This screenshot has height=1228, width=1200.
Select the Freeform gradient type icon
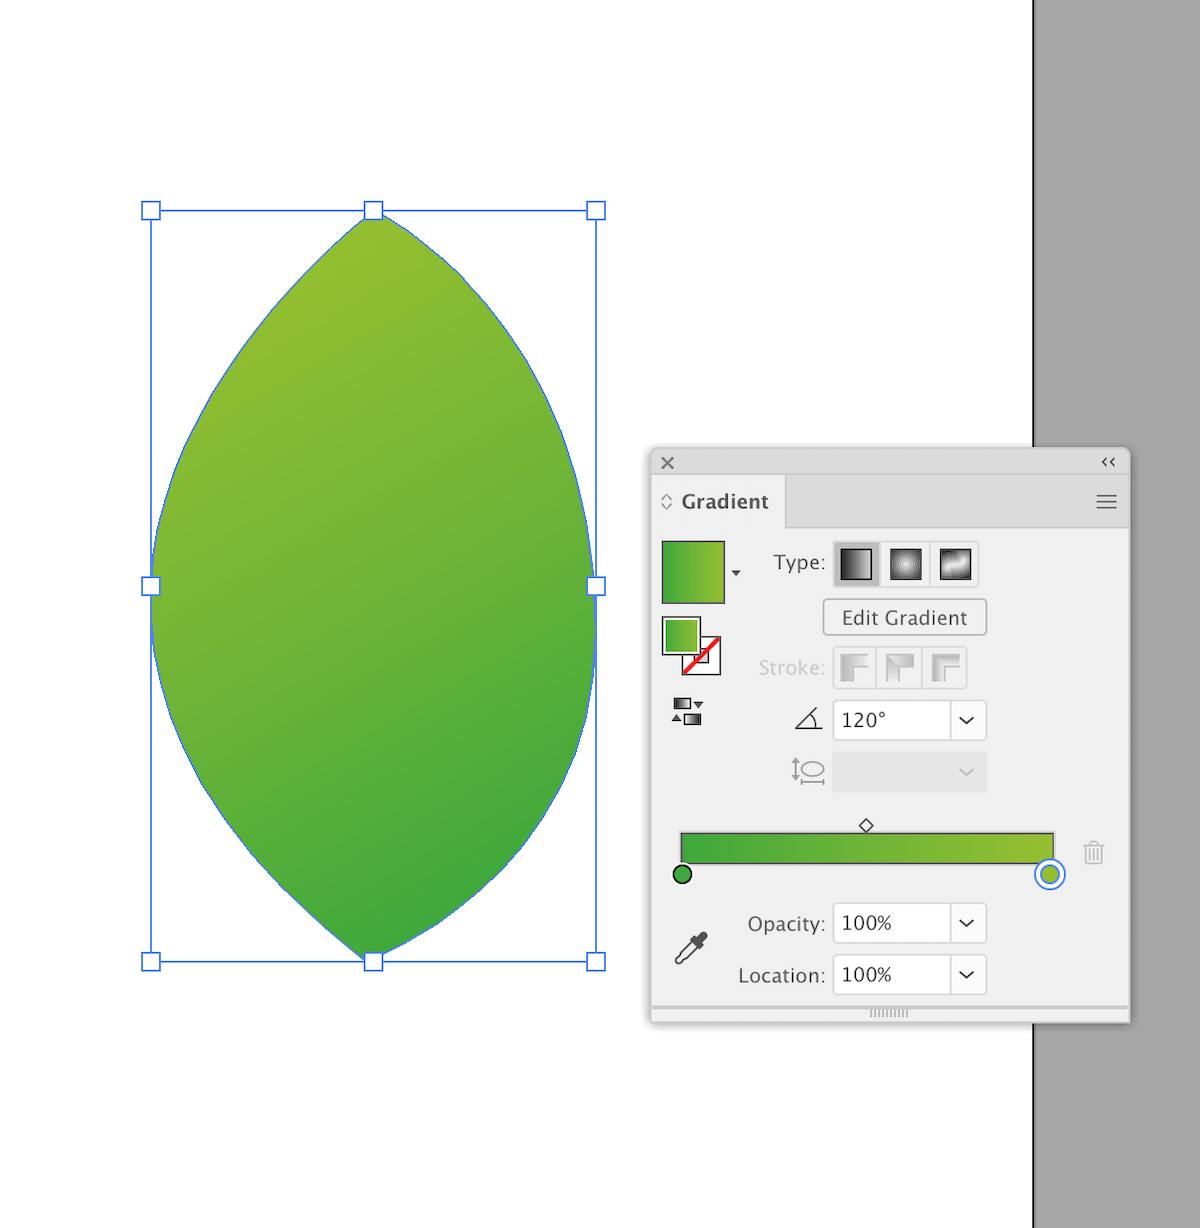coord(957,563)
